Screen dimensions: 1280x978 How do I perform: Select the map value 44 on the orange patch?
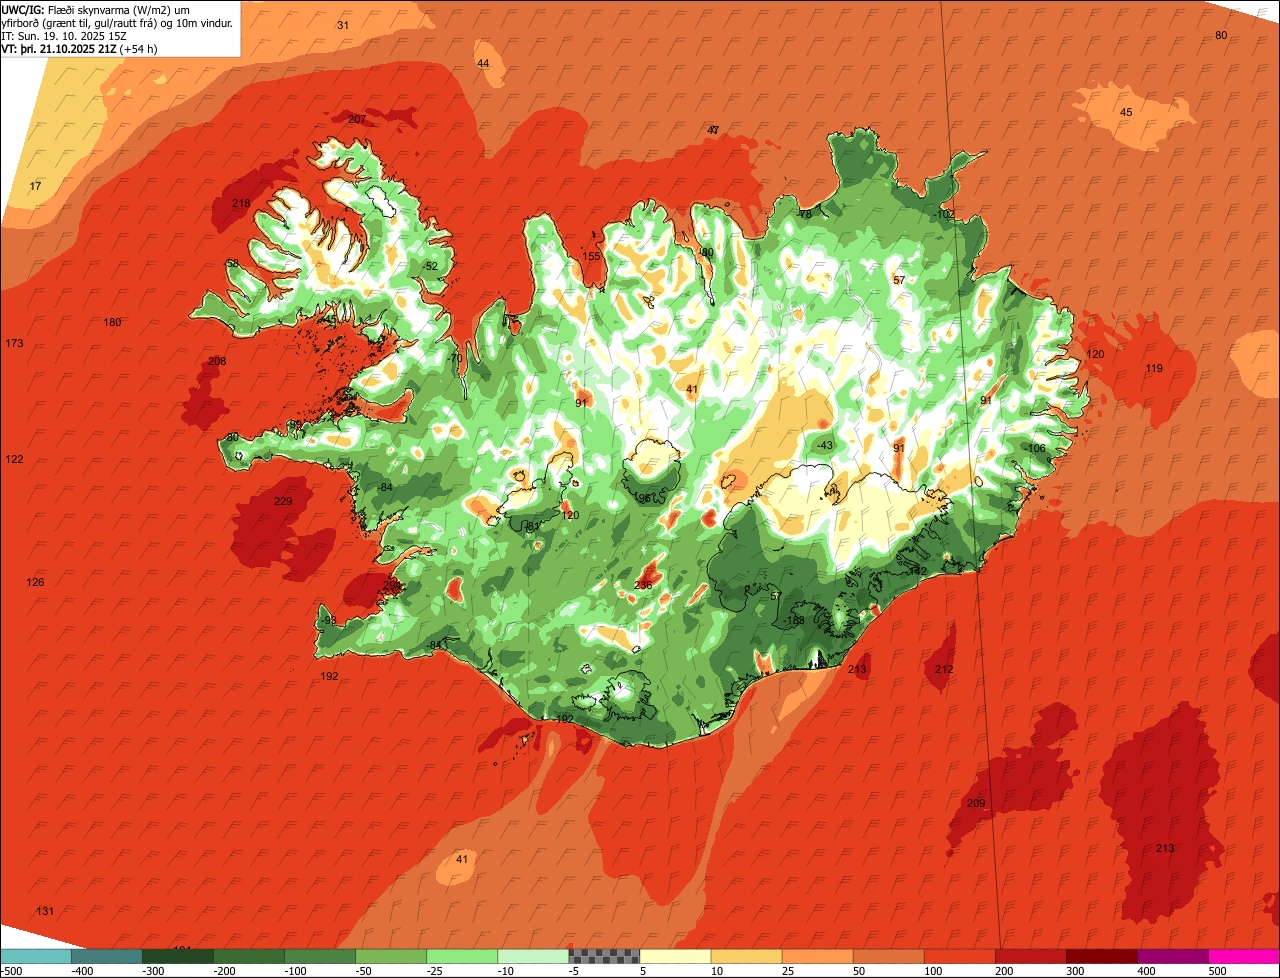(x=483, y=63)
